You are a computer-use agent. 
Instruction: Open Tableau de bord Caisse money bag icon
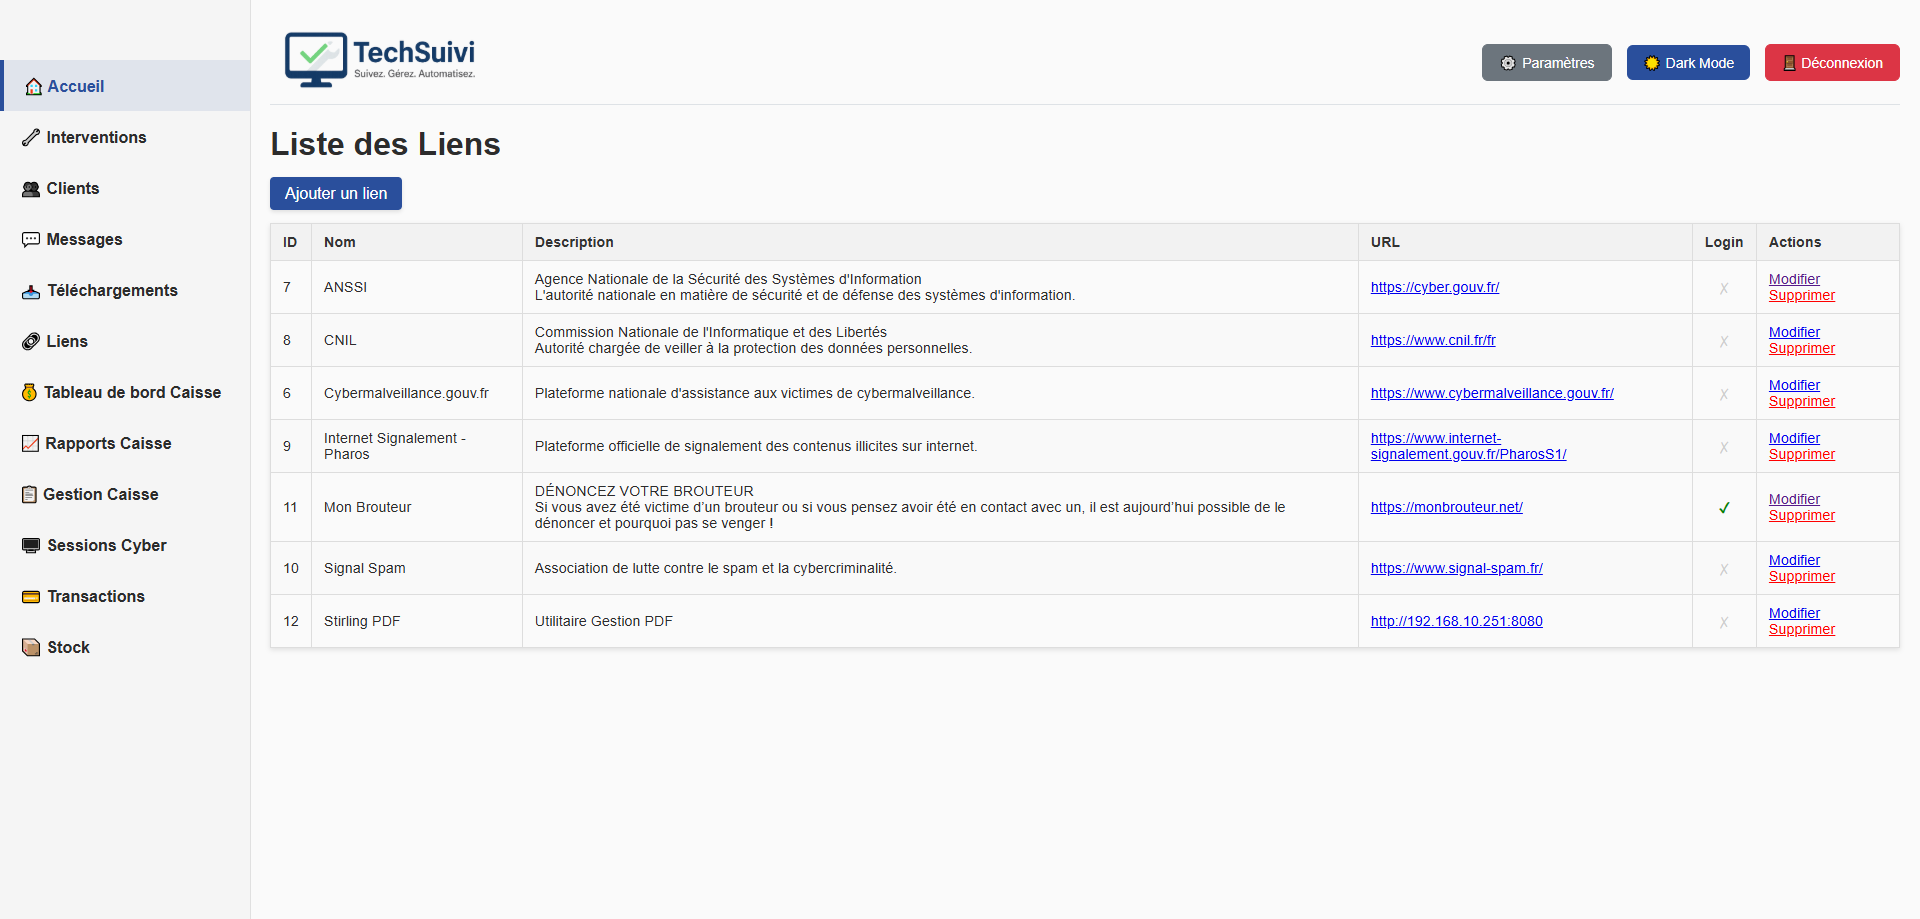[31, 392]
